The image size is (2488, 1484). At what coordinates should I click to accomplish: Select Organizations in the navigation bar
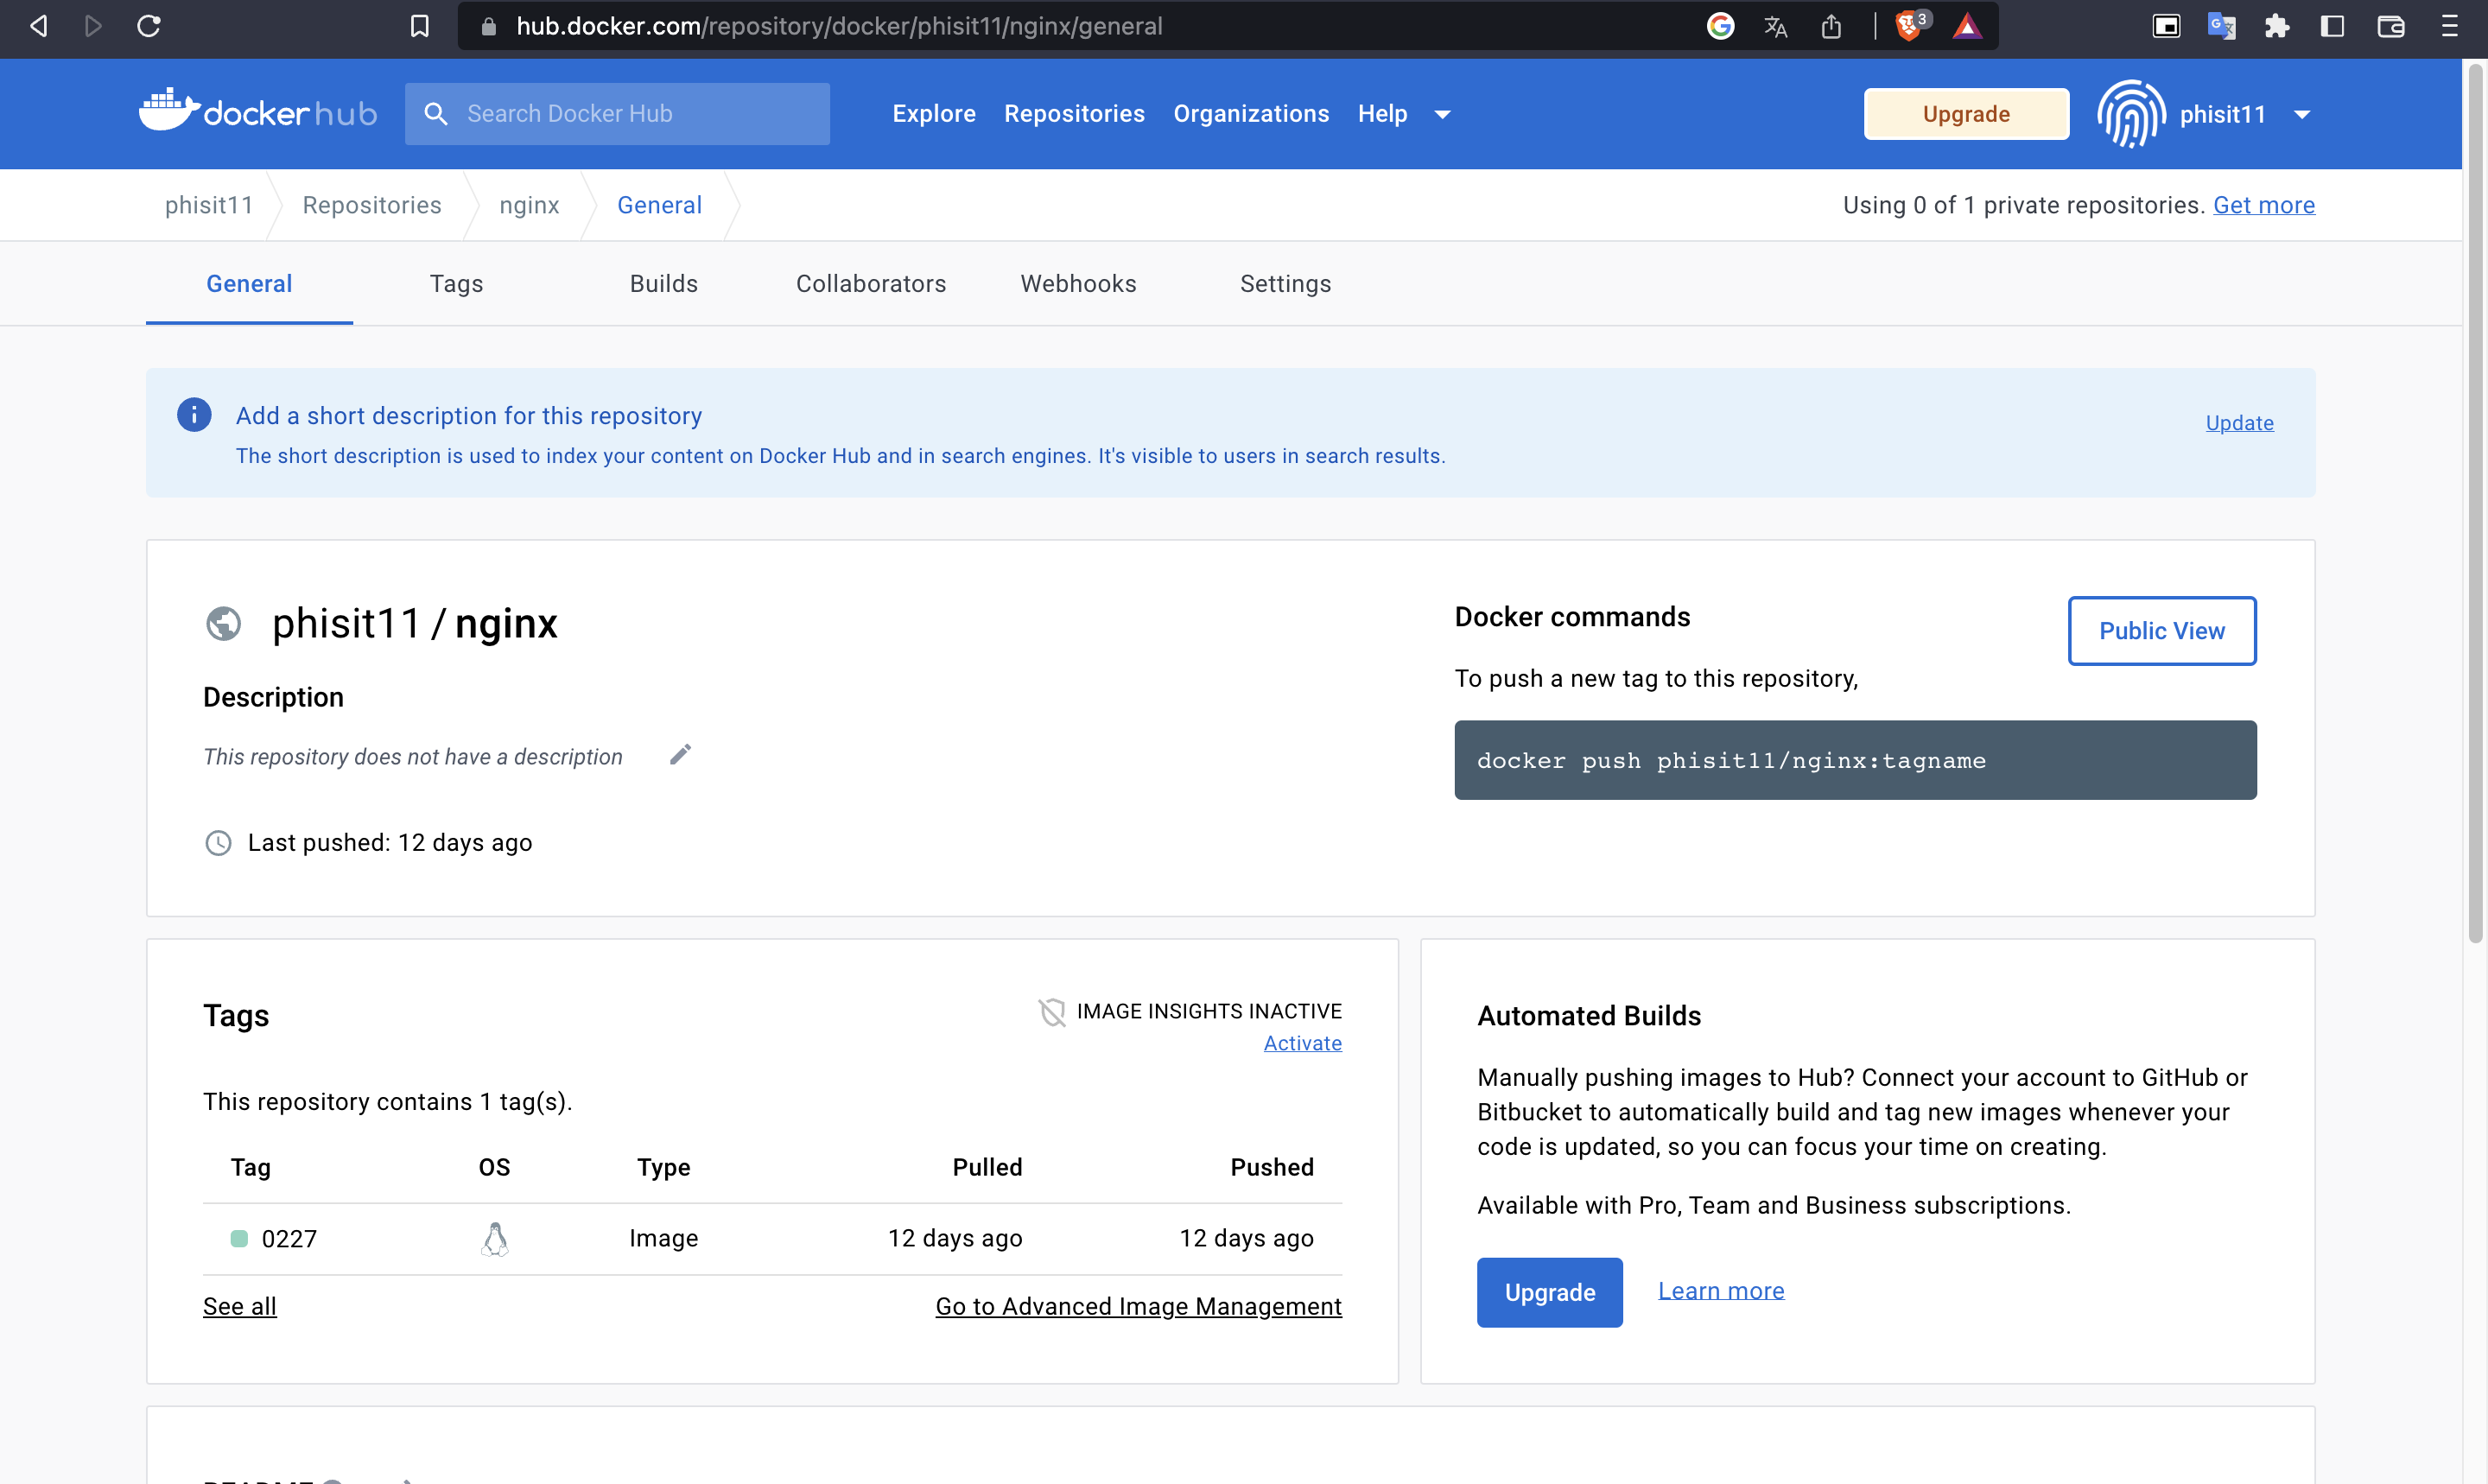1251,113
